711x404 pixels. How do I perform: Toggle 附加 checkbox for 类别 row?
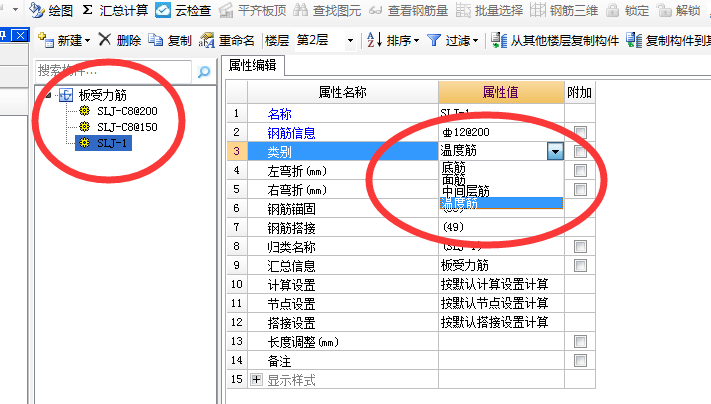coord(580,151)
